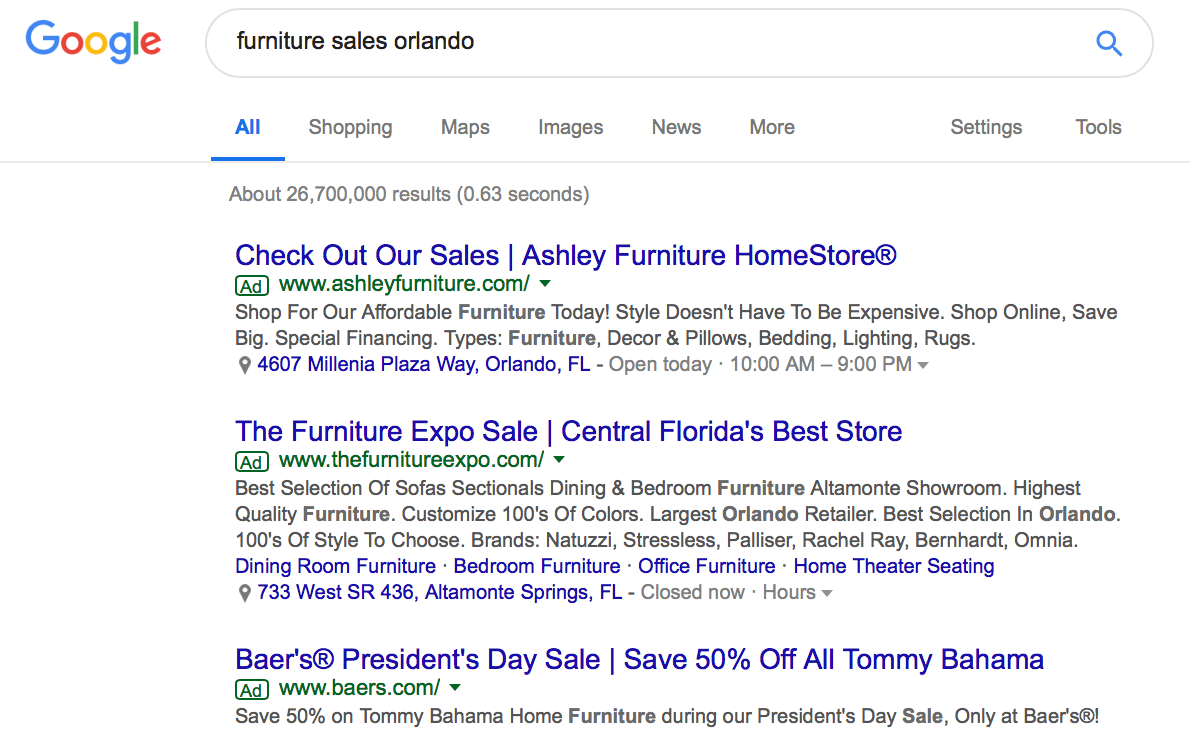The image size is (1190, 750).
Task: Click the Ad badge next to baers.com
Action: [x=252, y=689]
